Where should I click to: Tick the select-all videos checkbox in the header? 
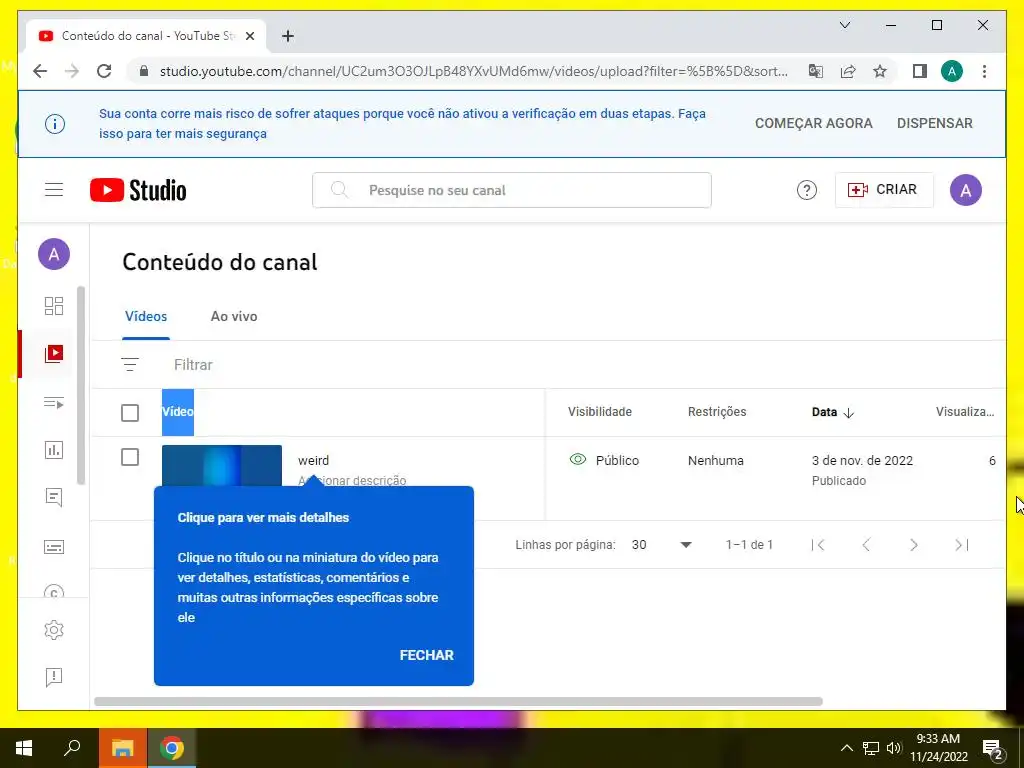click(x=130, y=413)
